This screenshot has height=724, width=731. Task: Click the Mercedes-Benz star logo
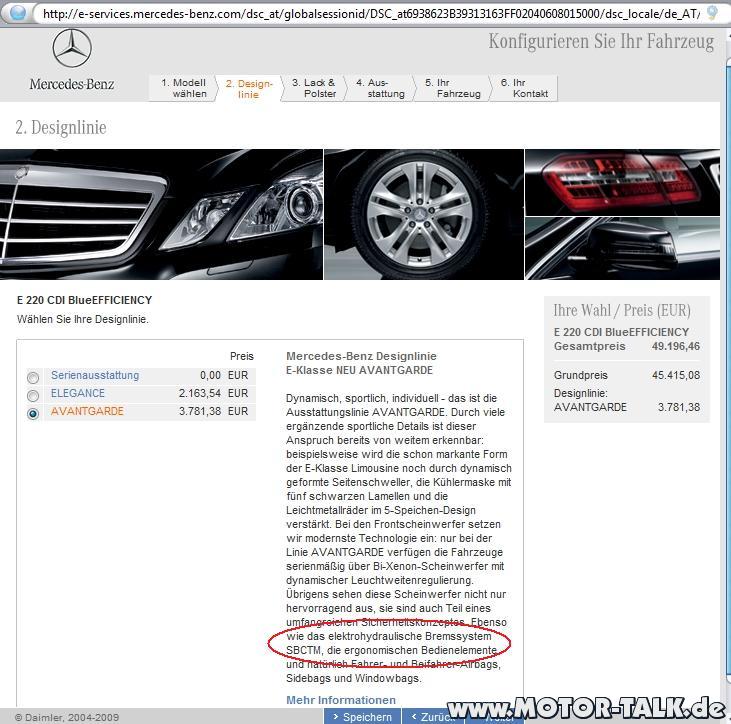tap(72, 48)
